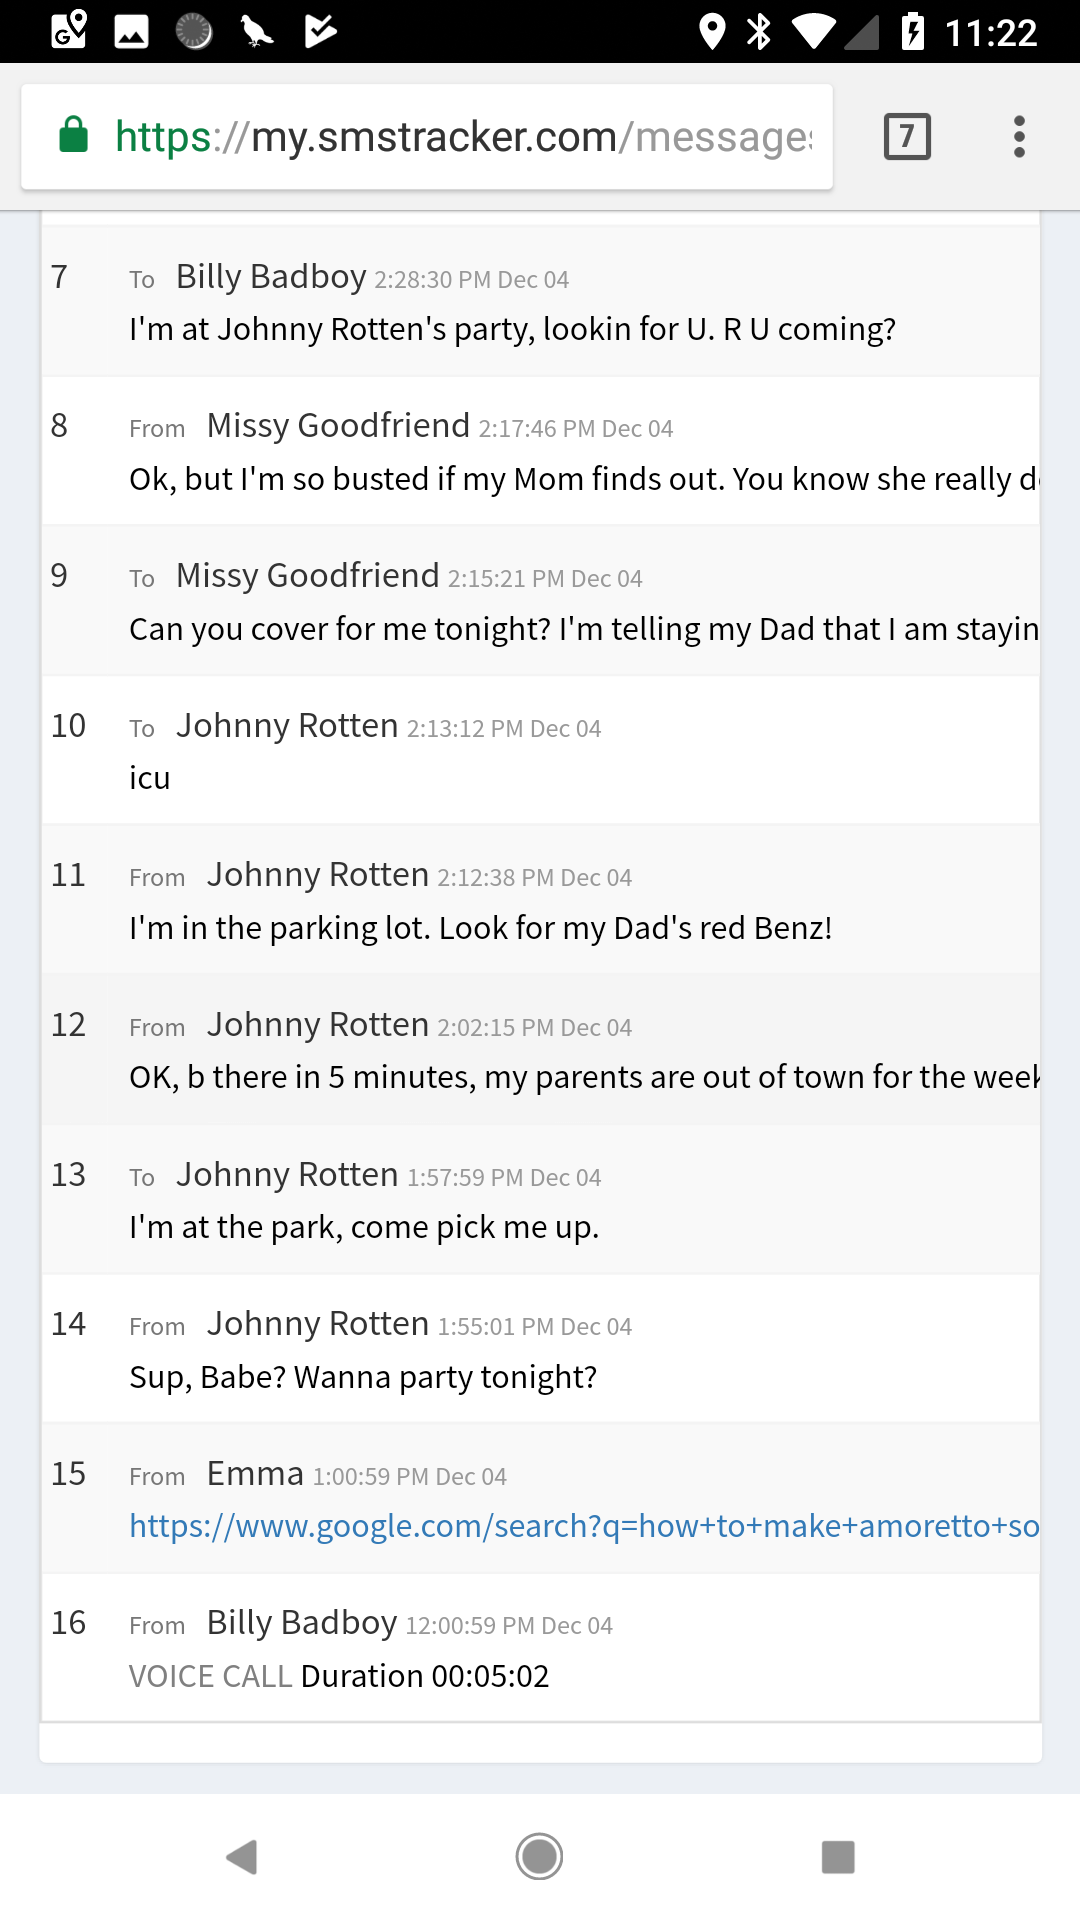Open contact Missy Goodfriend in message 8
The image size is (1080, 1920).
click(x=338, y=426)
